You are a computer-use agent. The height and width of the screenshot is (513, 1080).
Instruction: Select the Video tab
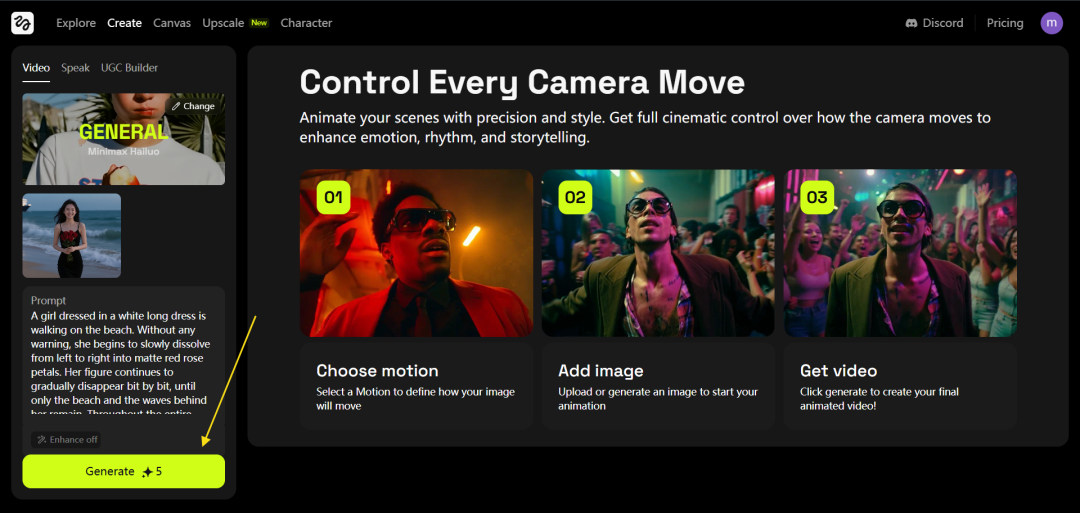(36, 68)
